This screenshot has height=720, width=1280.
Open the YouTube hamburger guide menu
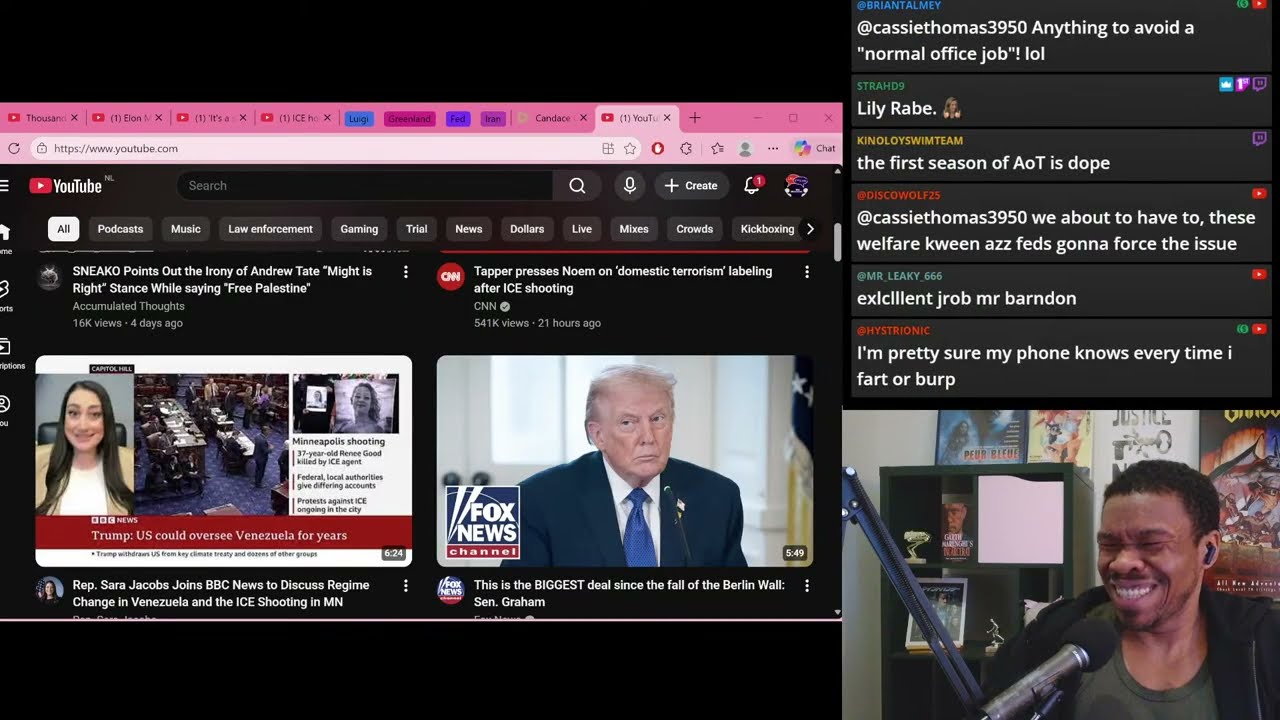4,186
